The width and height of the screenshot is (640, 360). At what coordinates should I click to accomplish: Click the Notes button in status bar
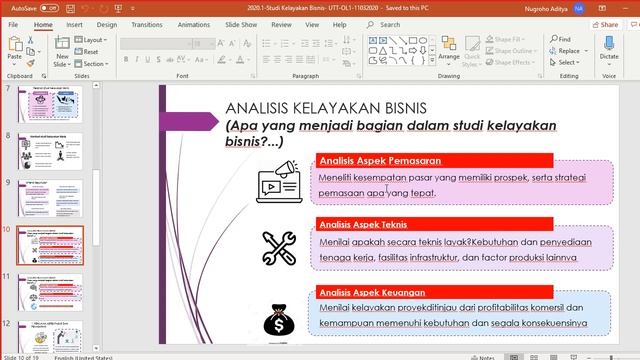pyautogui.click(x=482, y=358)
